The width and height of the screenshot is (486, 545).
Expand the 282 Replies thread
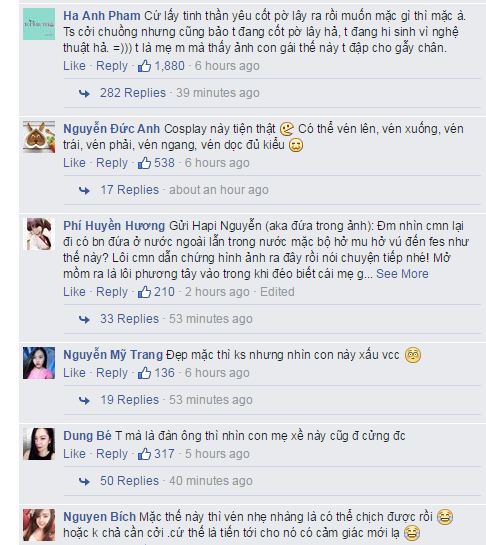click(133, 93)
